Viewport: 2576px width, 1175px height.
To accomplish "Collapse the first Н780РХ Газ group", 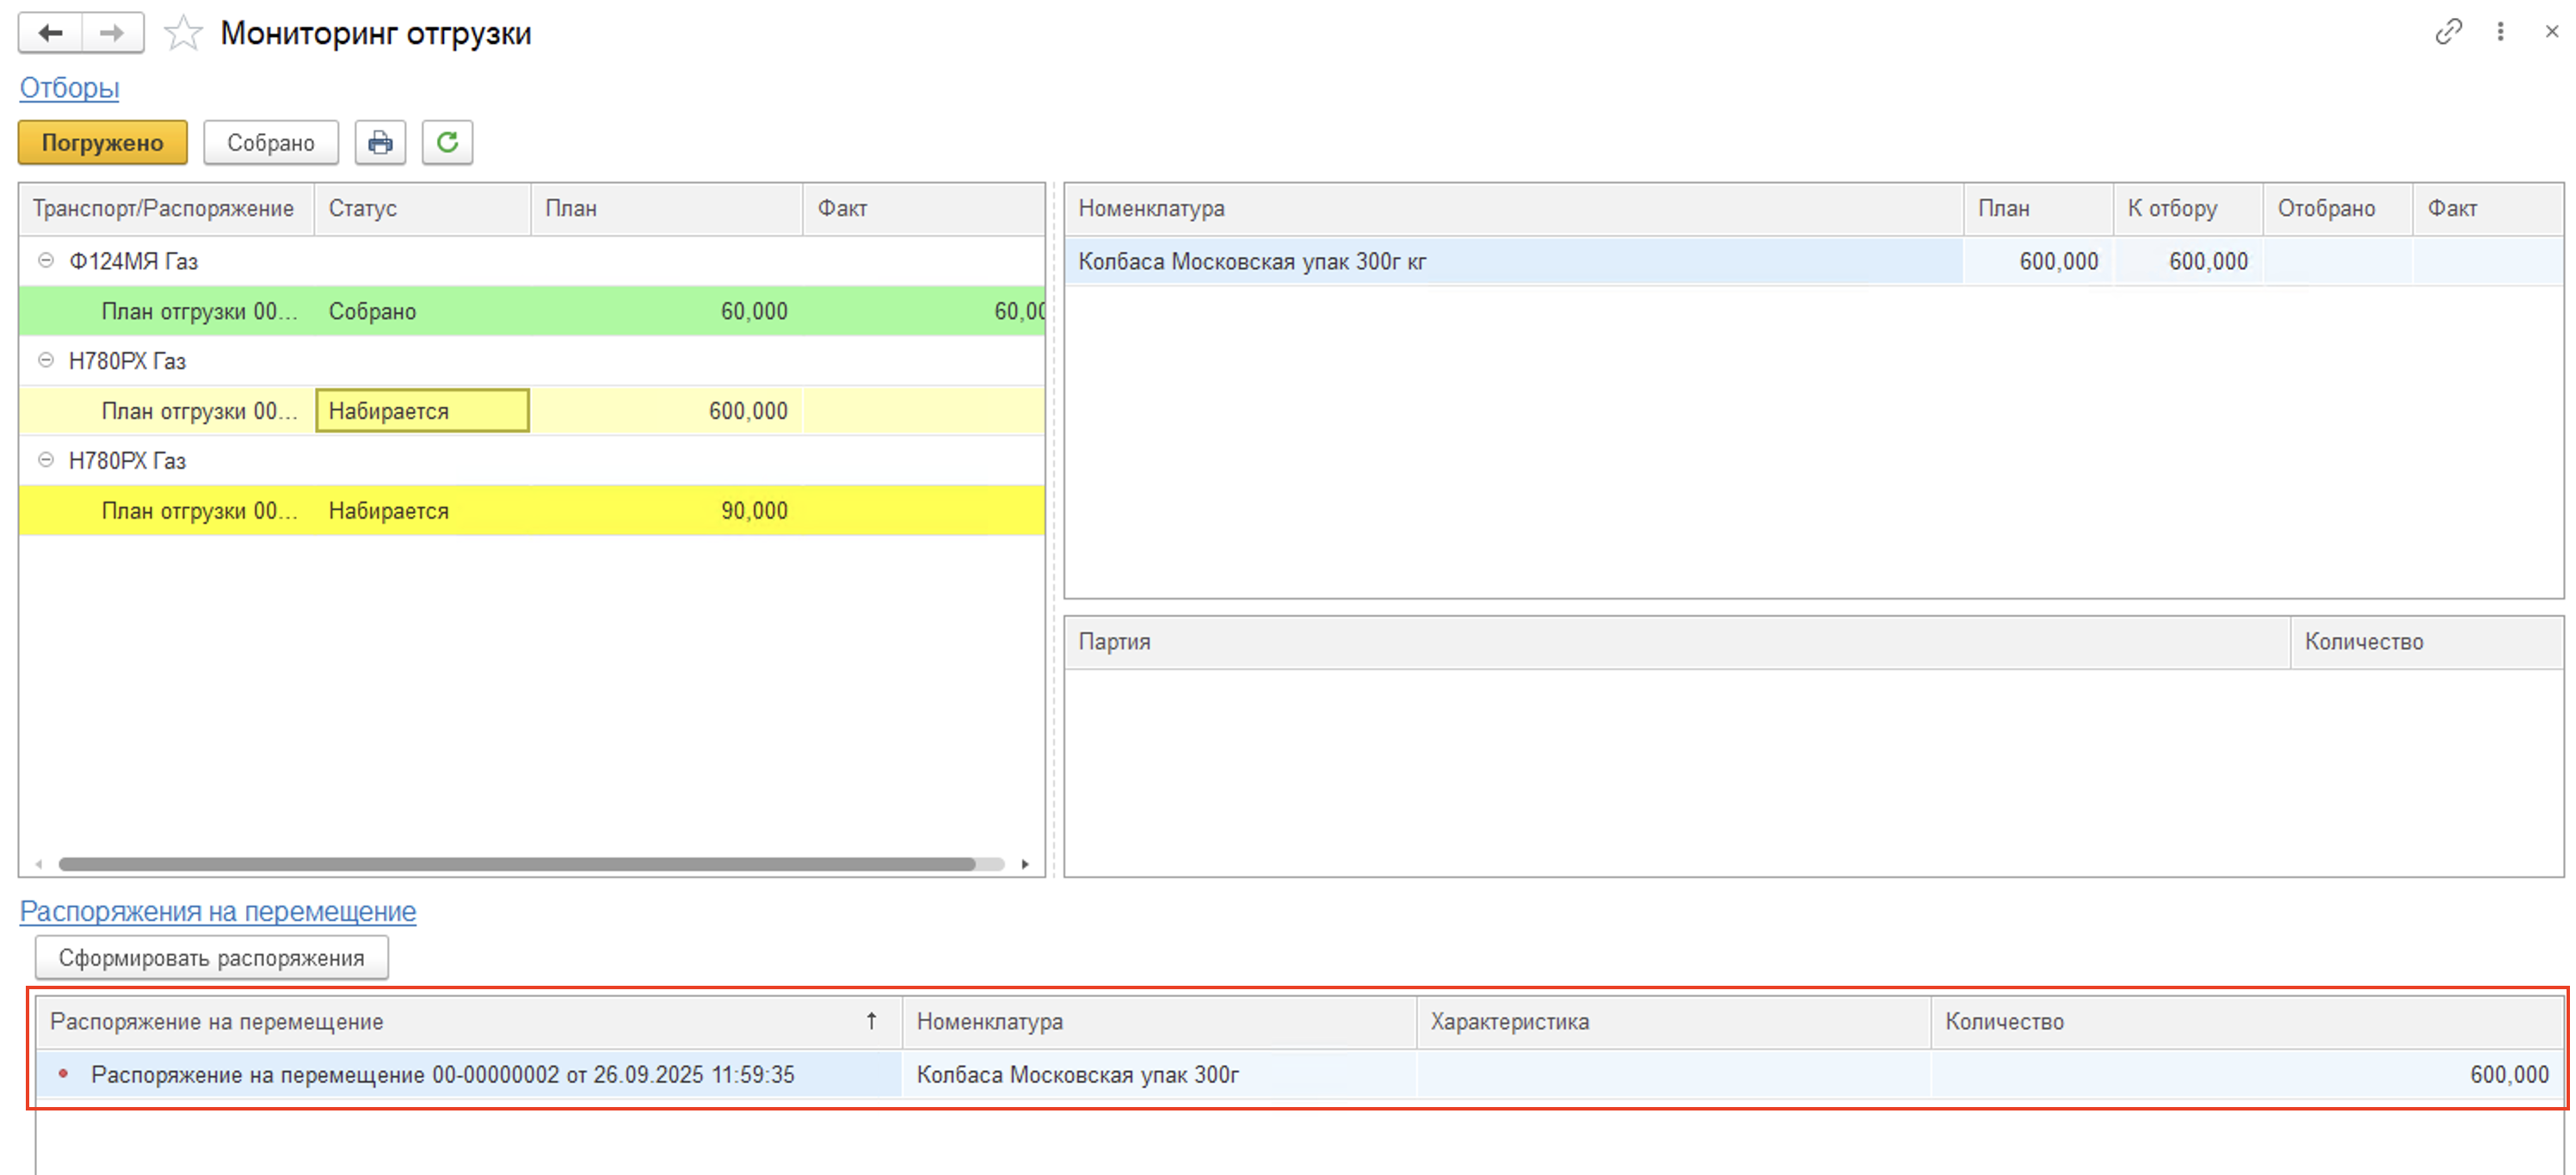I will tap(46, 361).
